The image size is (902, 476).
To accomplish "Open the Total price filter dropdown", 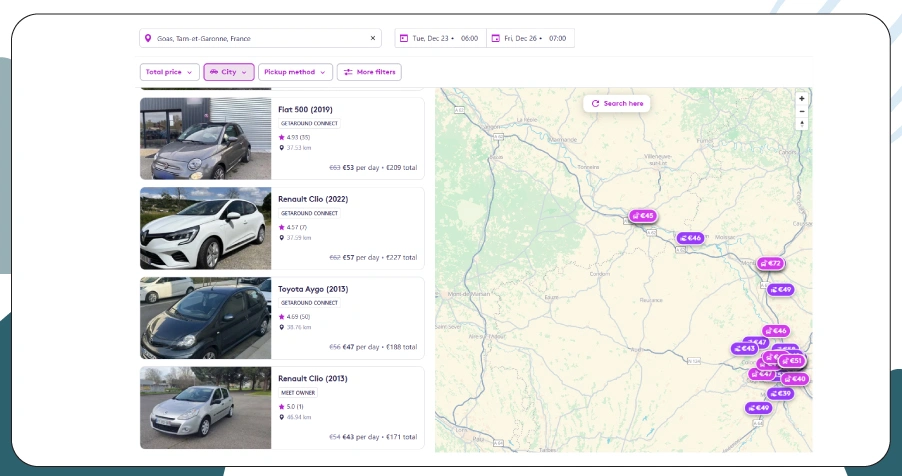I will click(169, 72).
